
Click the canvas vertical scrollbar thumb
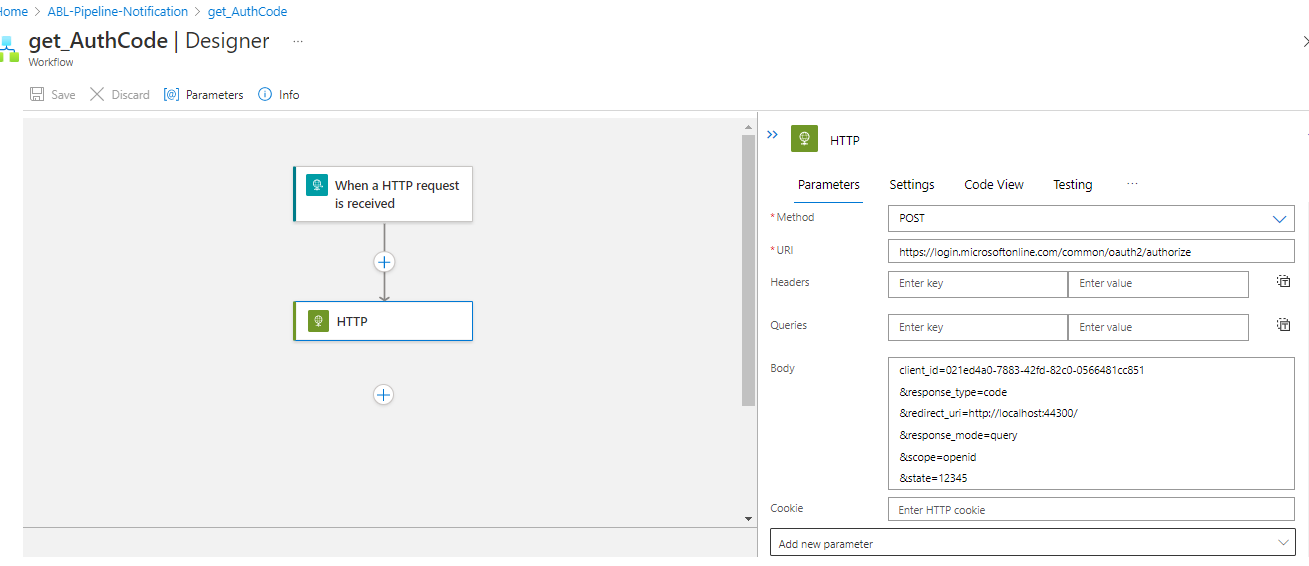748,270
